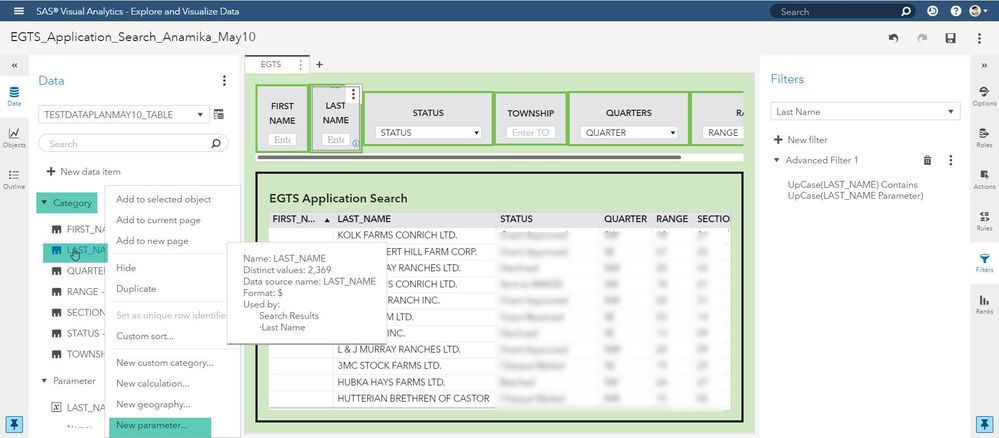Choose Duplicate in the context menu

click(x=136, y=289)
